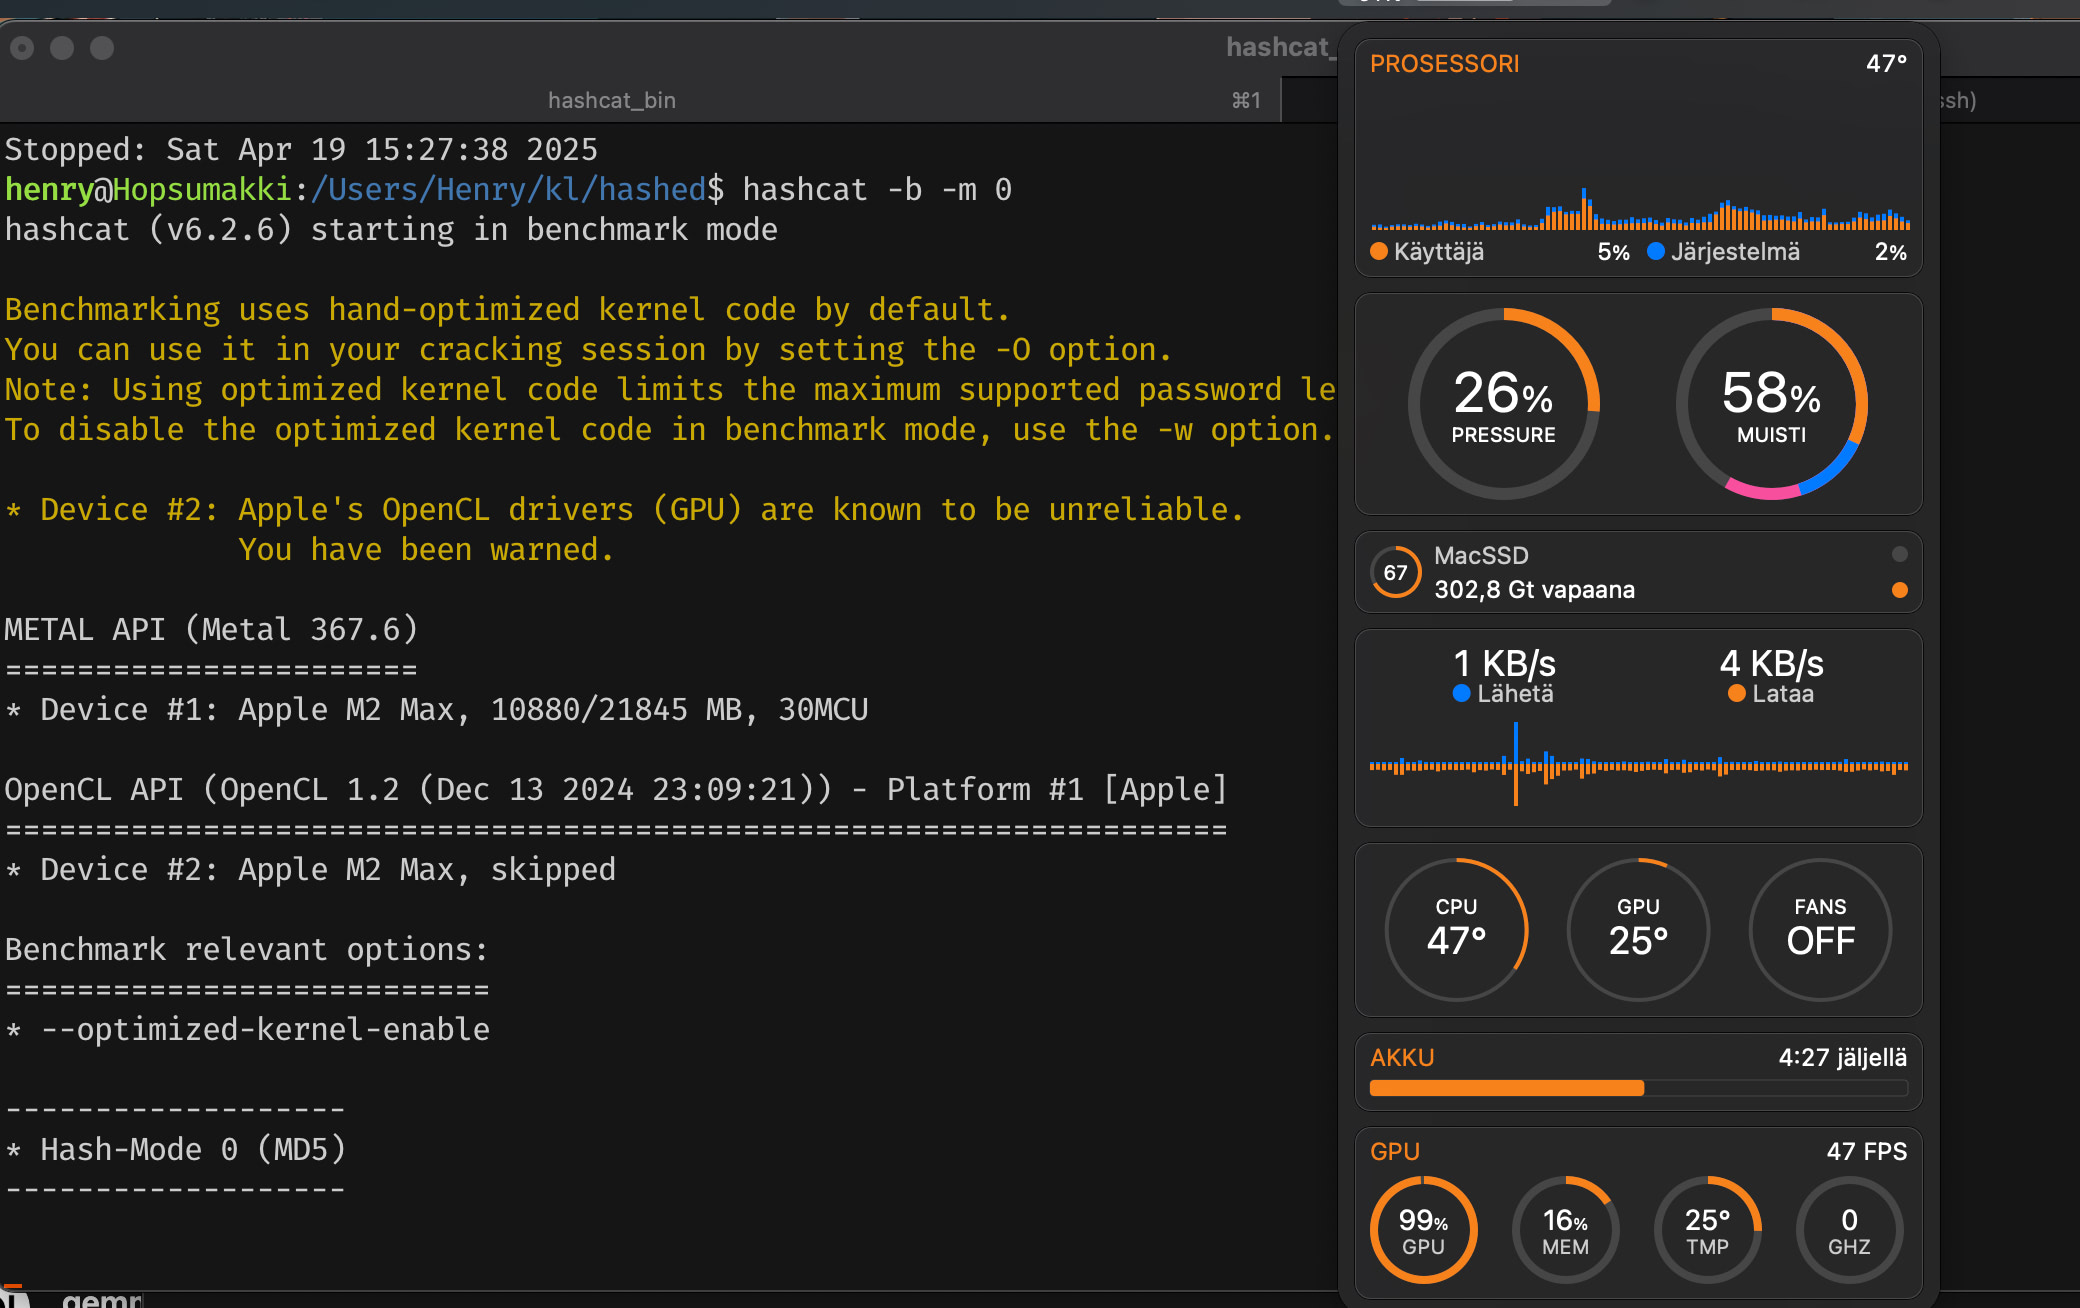Image resolution: width=2080 pixels, height=1308 pixels.
Task: Click the 25° TMP gauge
Action: point(1708,1230)
